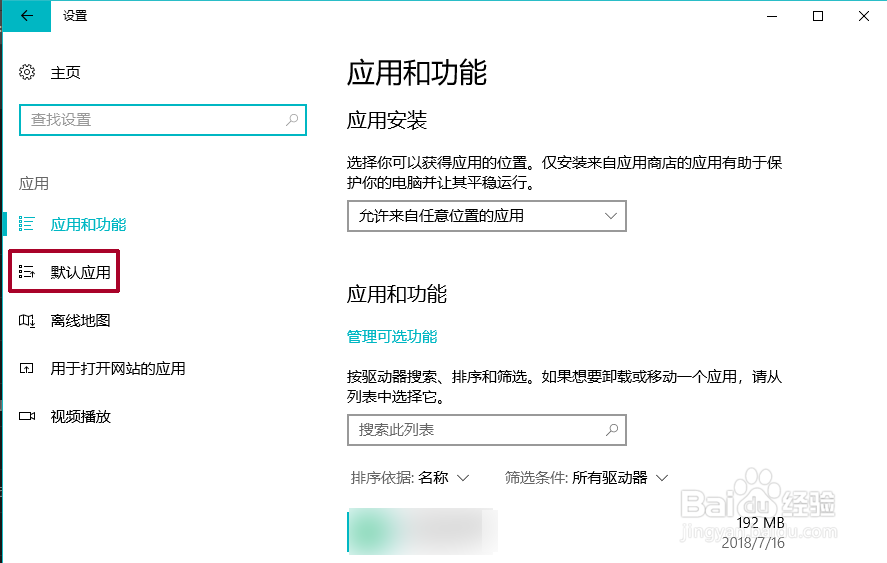Select 视频播放 in the sidebar
The width and height of the screenshot is (887, 563).
[80, 417]
